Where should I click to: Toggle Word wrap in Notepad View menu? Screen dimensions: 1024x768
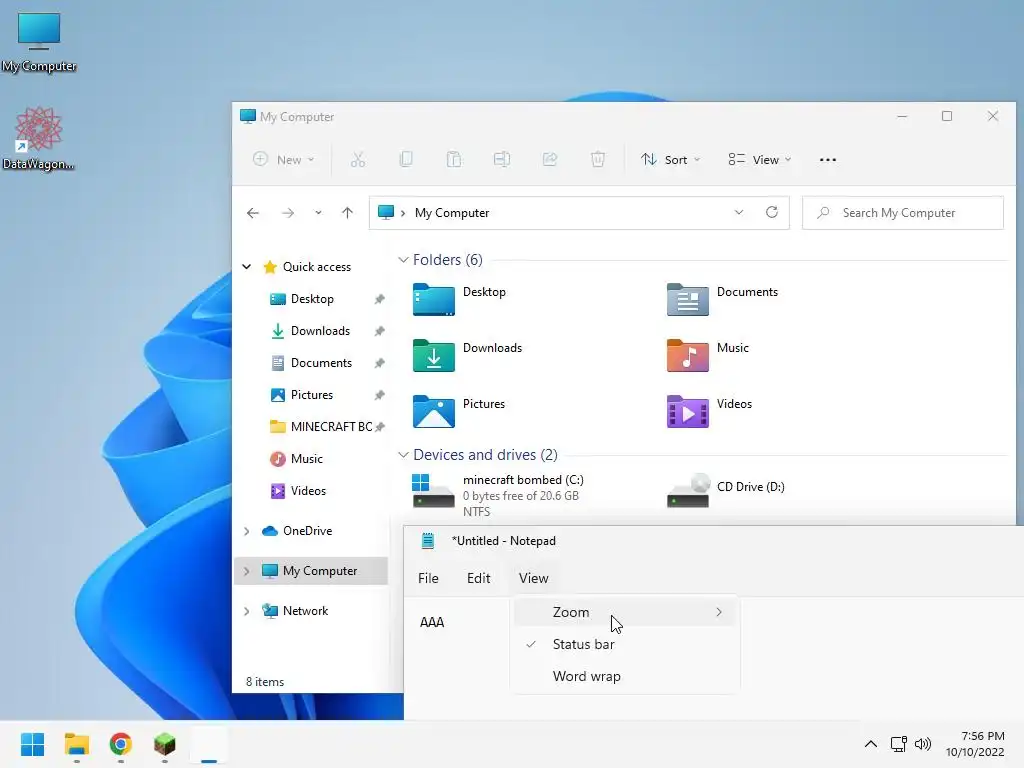[625, 676]
